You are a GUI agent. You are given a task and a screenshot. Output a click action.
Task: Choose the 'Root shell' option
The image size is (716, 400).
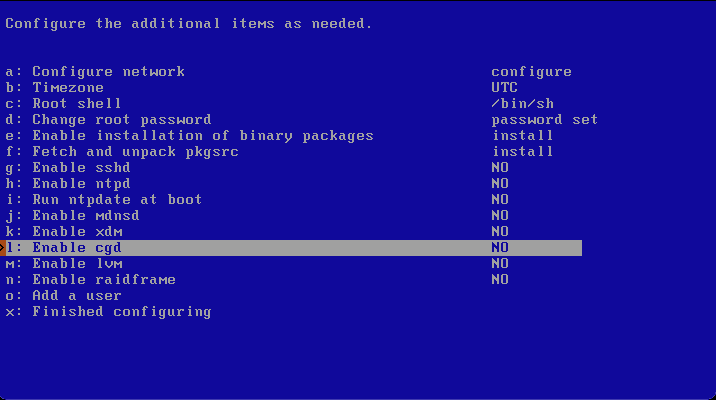pos(63,104)
